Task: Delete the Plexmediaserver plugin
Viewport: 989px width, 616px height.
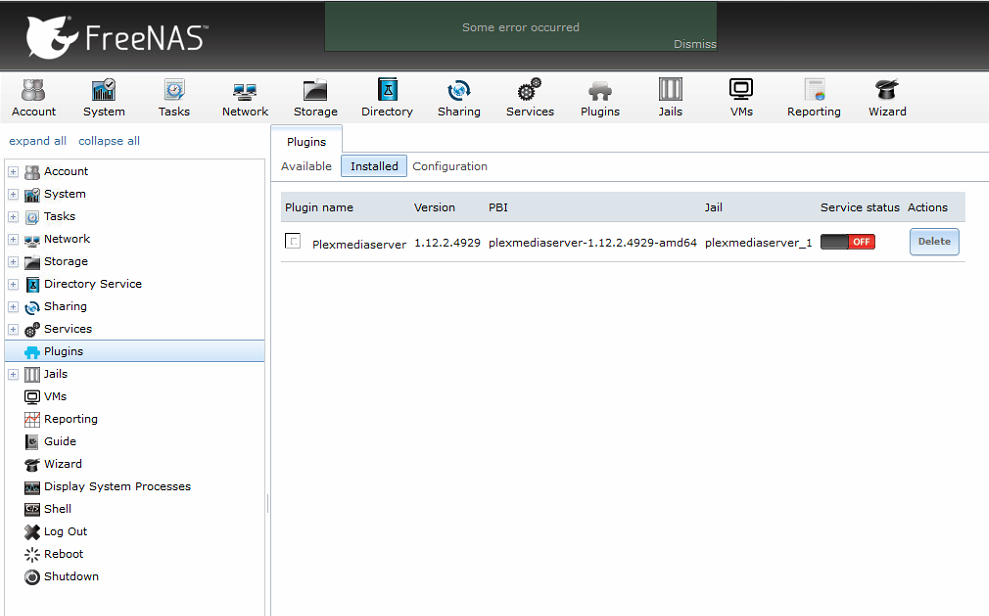Action: coord(934,242)
